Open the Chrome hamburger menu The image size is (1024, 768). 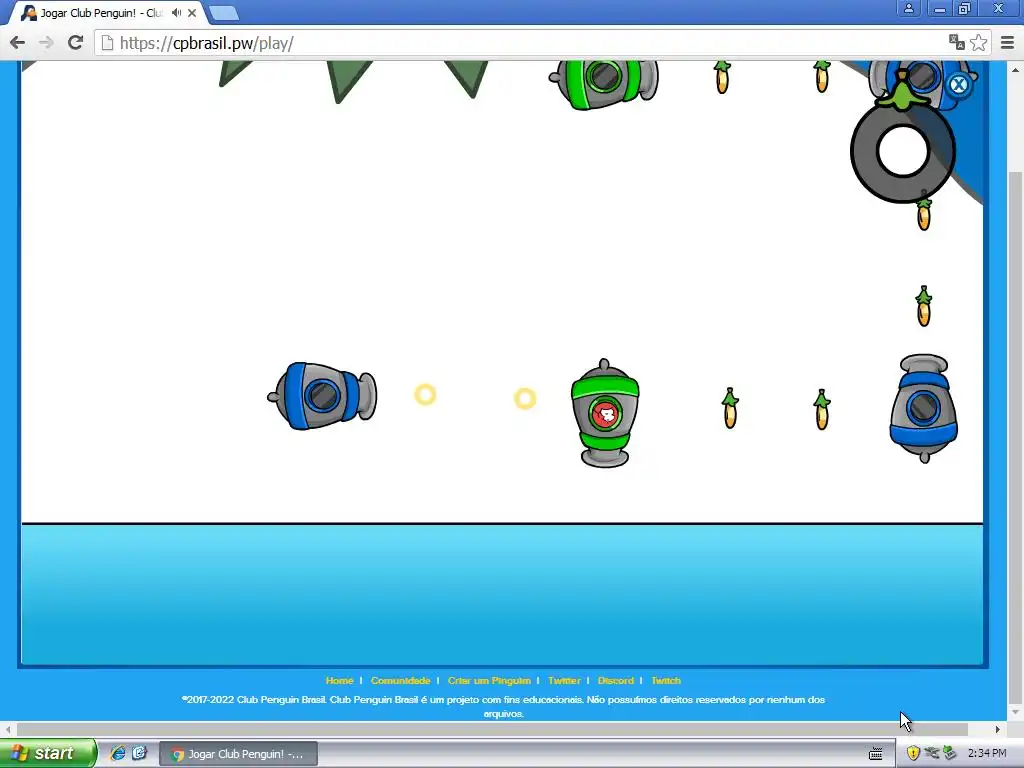click(x=1007, y=43)
